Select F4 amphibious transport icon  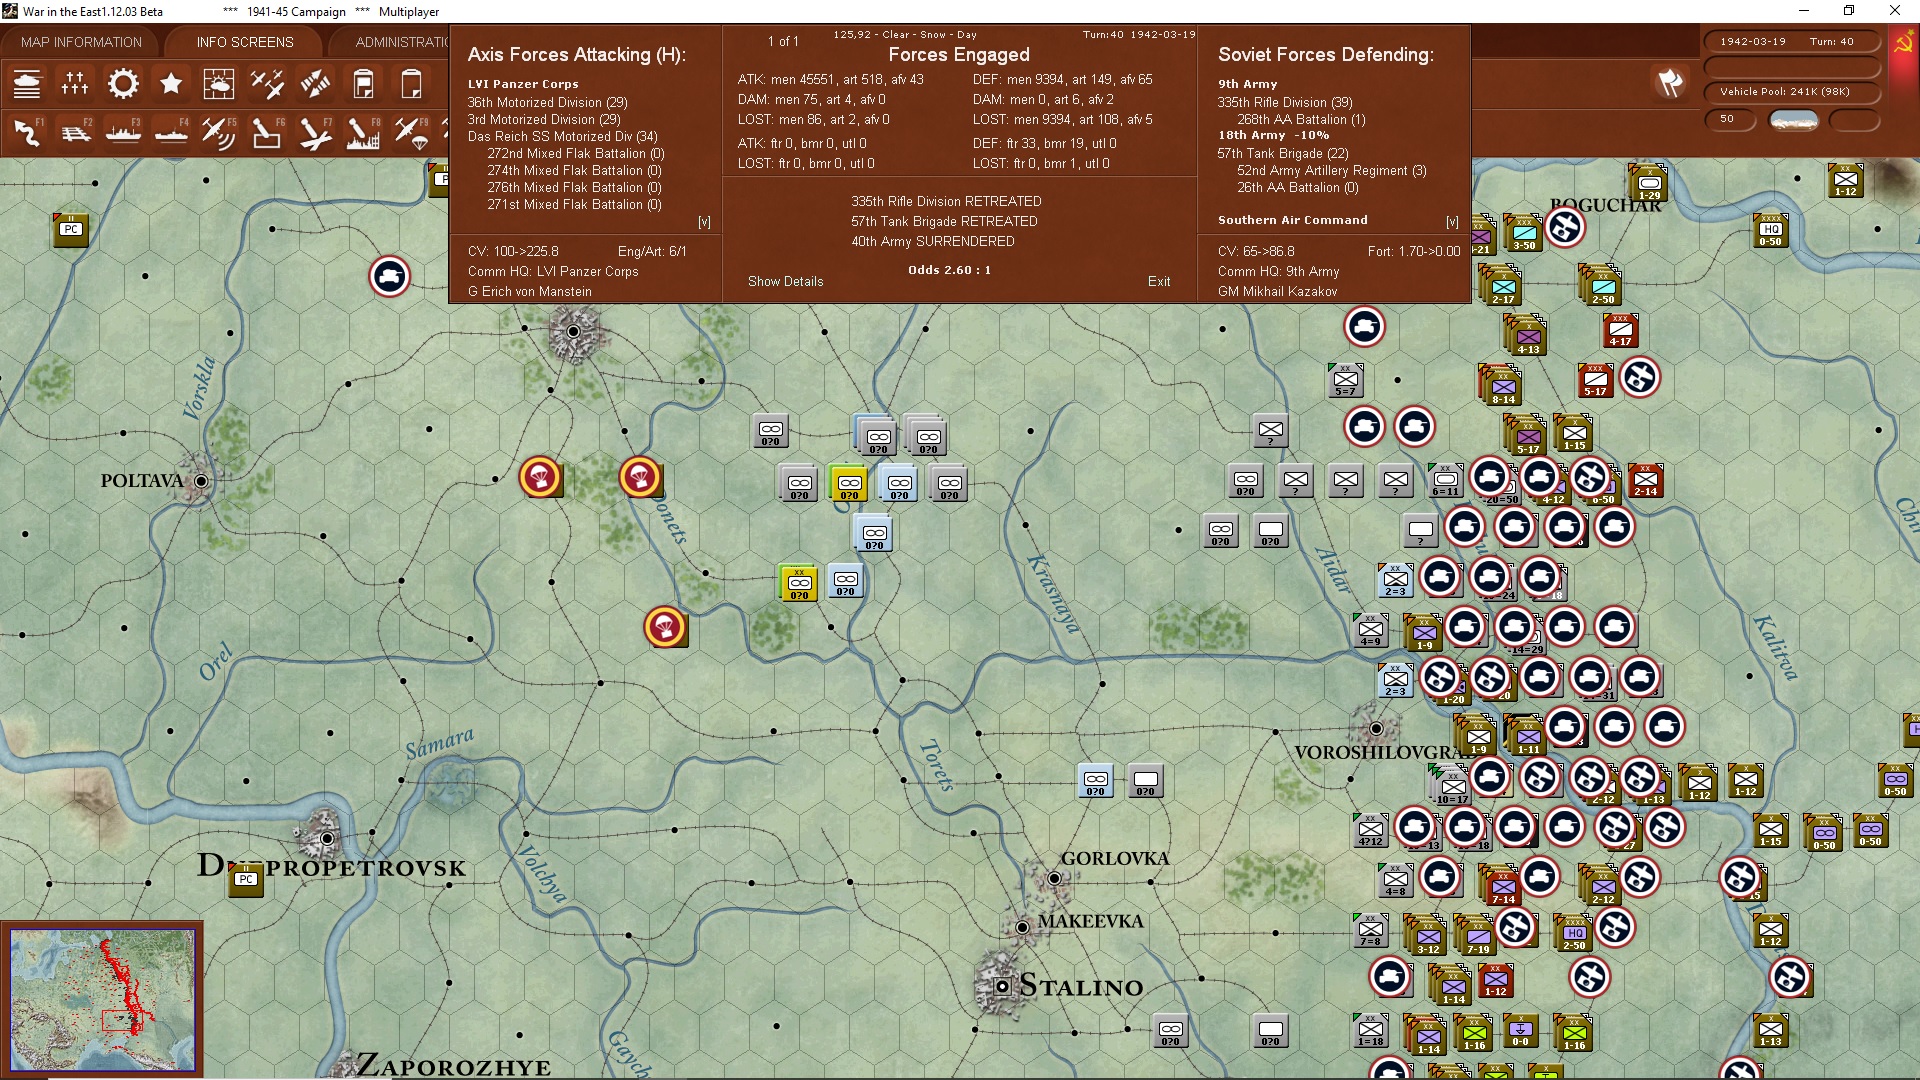pyautogui.click(x=171, y=132)
